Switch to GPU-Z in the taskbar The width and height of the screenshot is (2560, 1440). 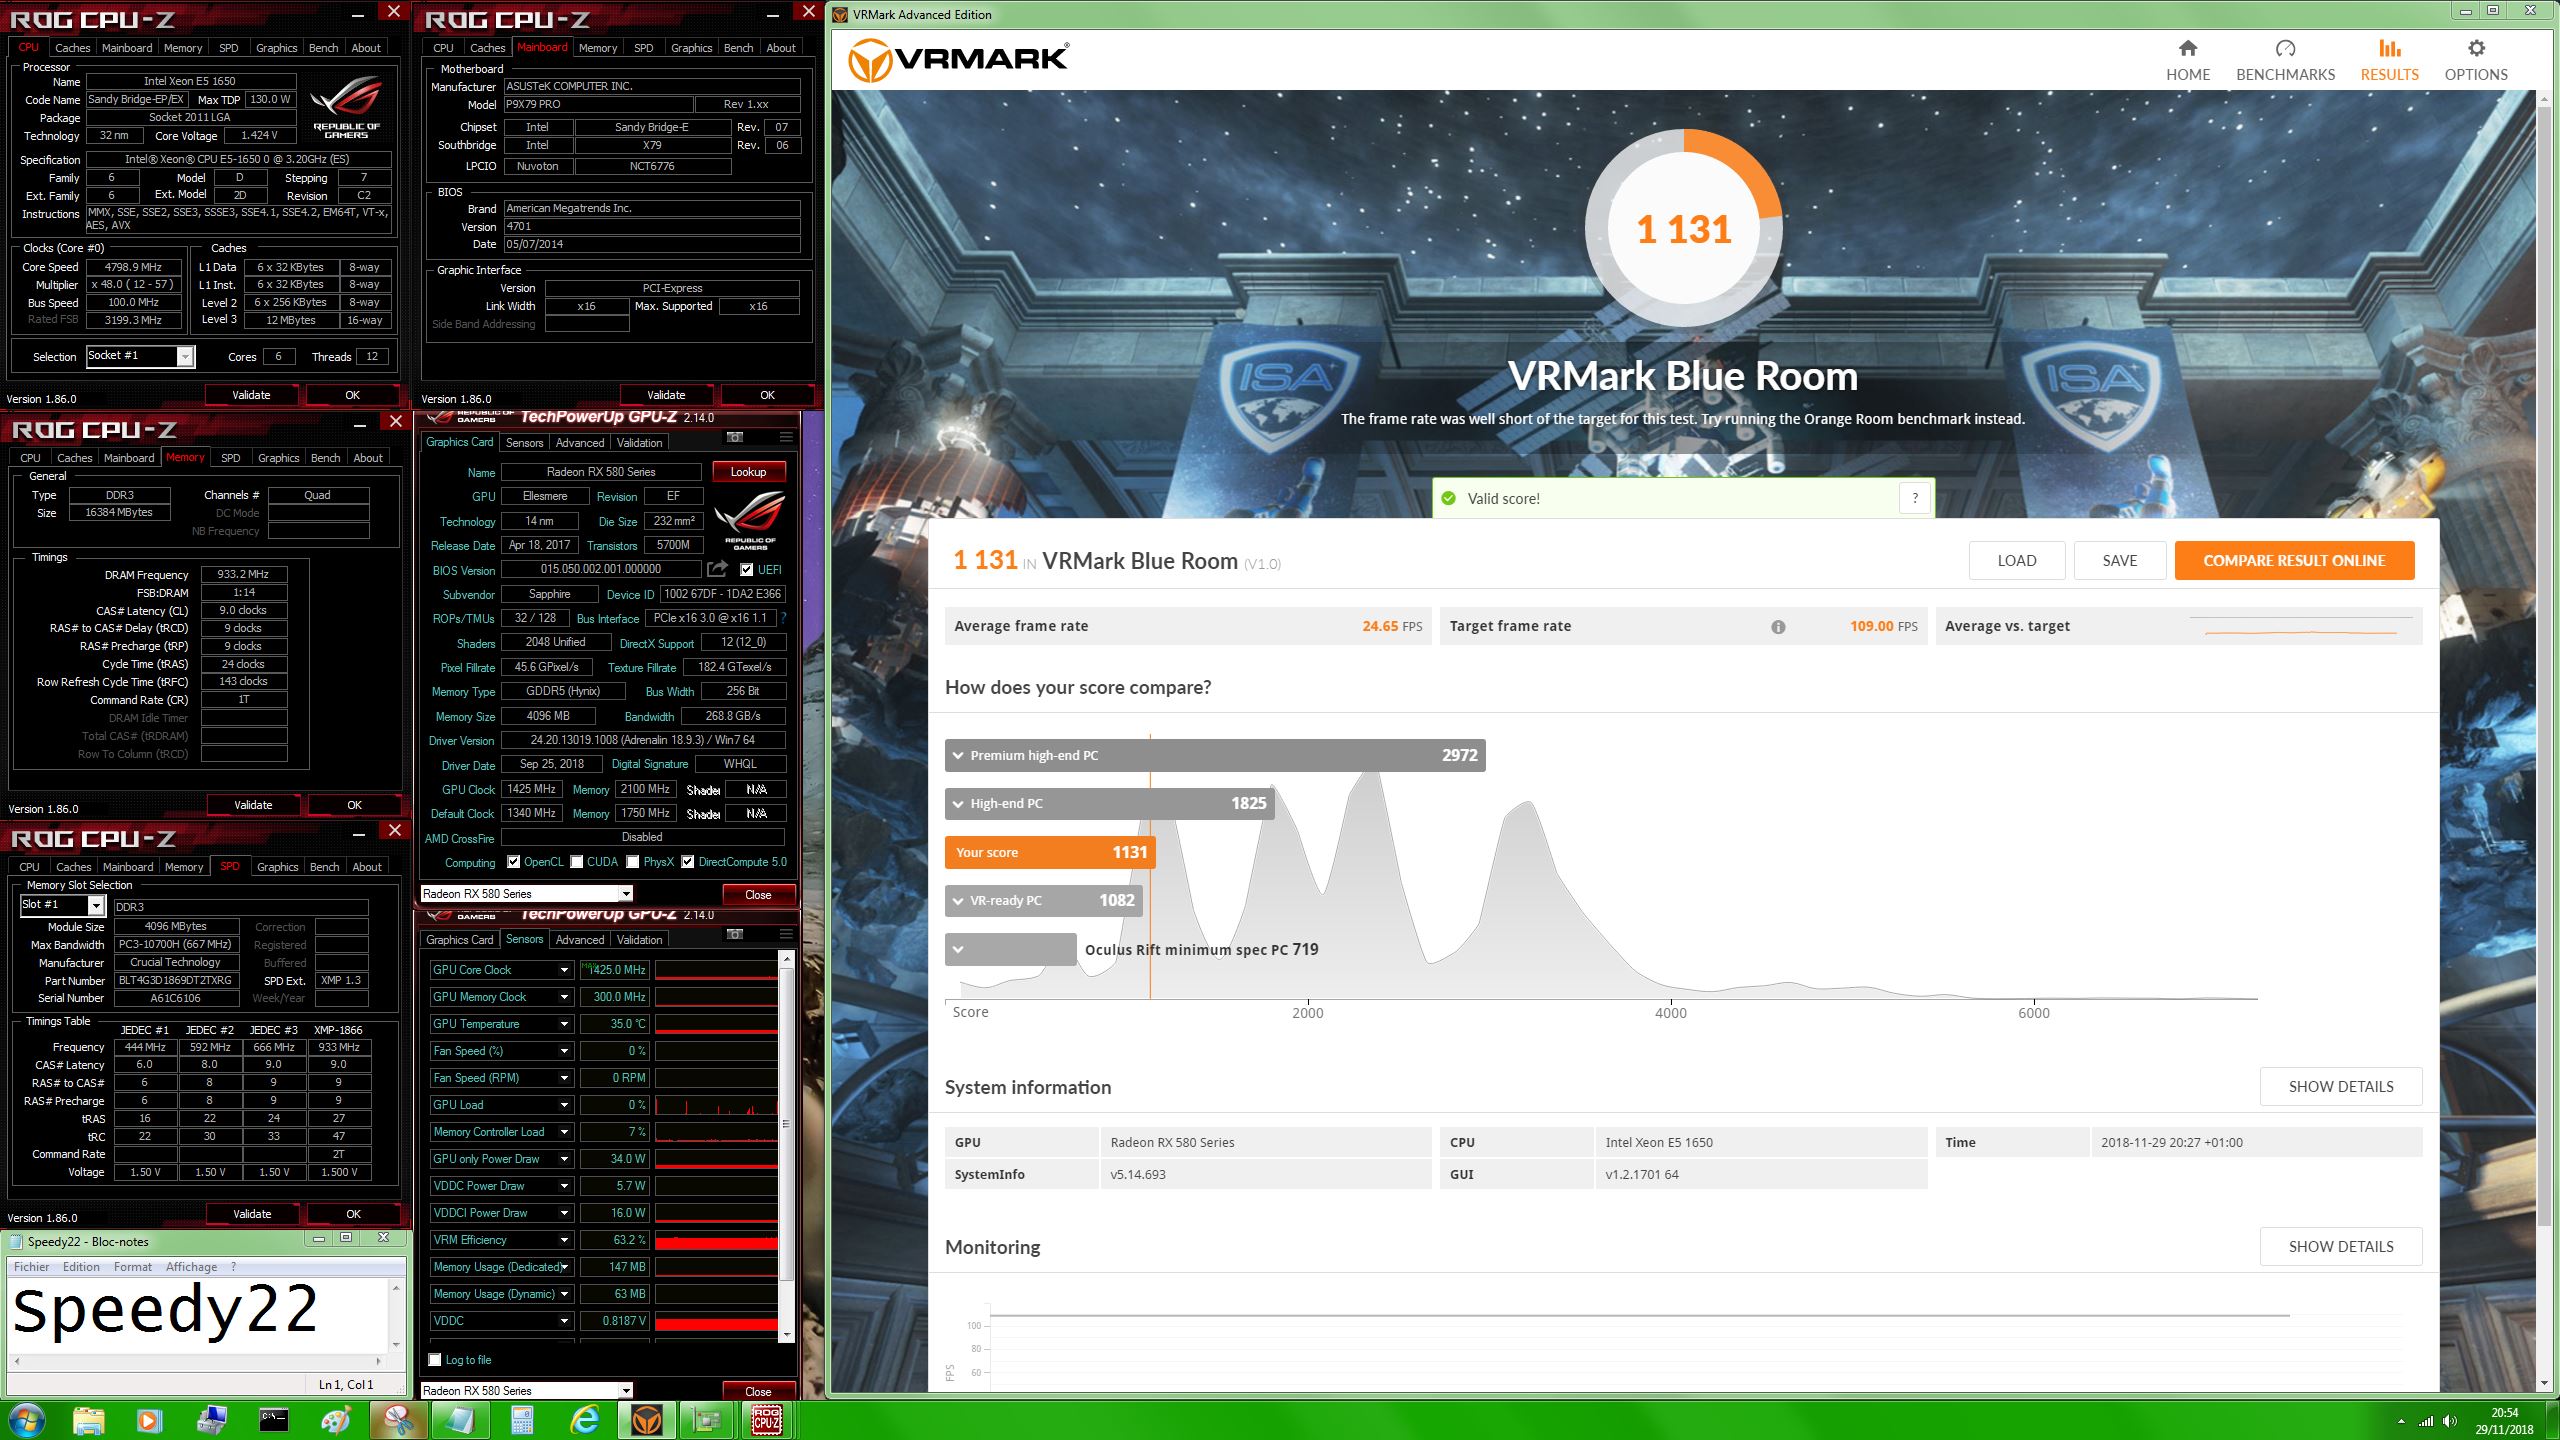coord(708,1420)
